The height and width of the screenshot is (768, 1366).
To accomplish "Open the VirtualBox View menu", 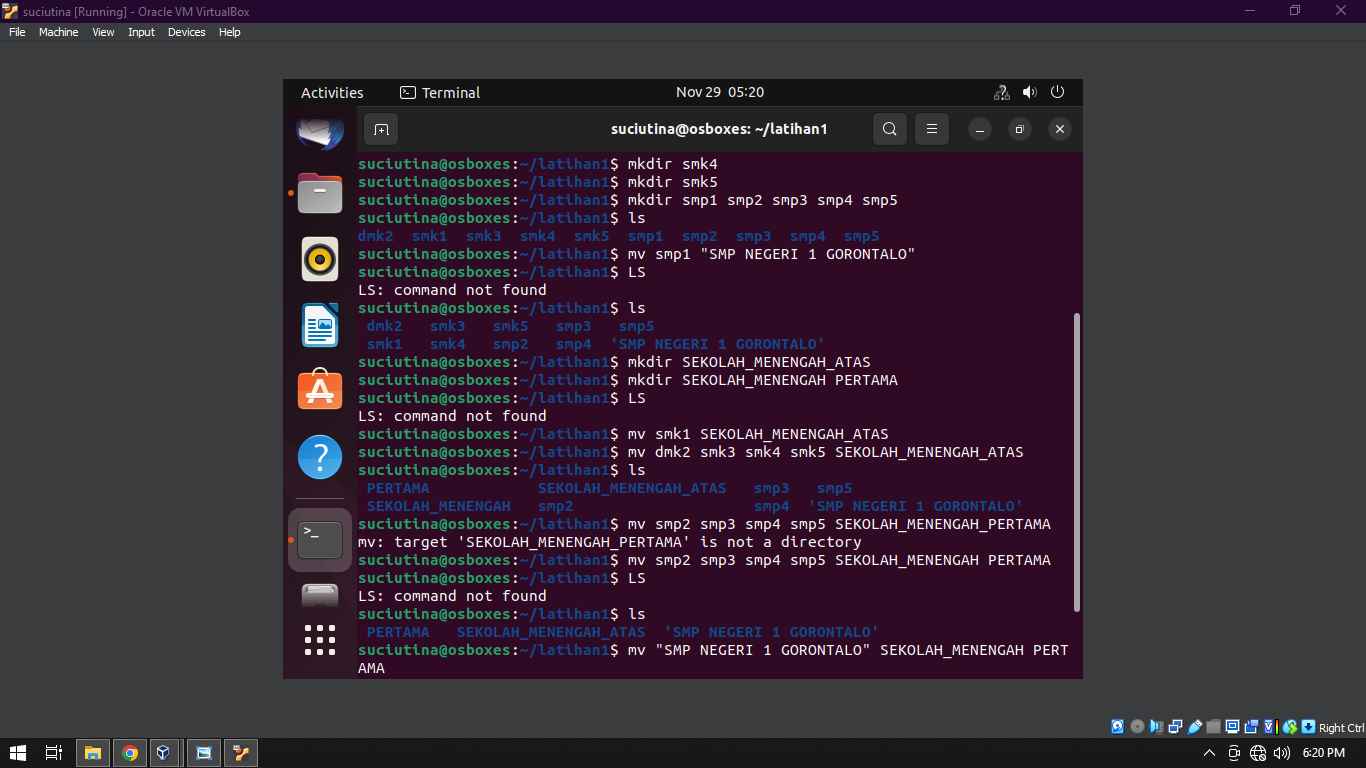I will tap(103, 32).
